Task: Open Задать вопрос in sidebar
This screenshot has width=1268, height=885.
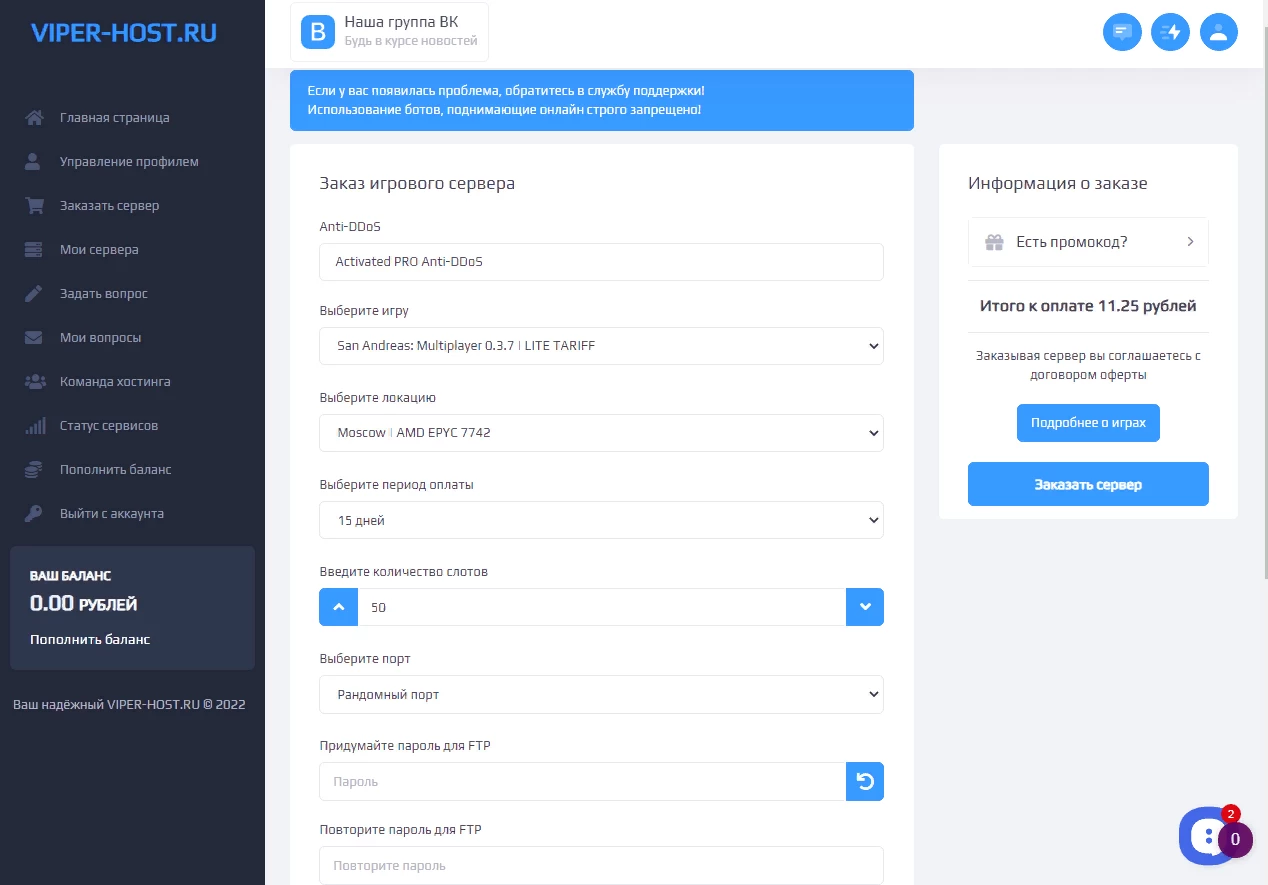Action: tap(103, 294)
